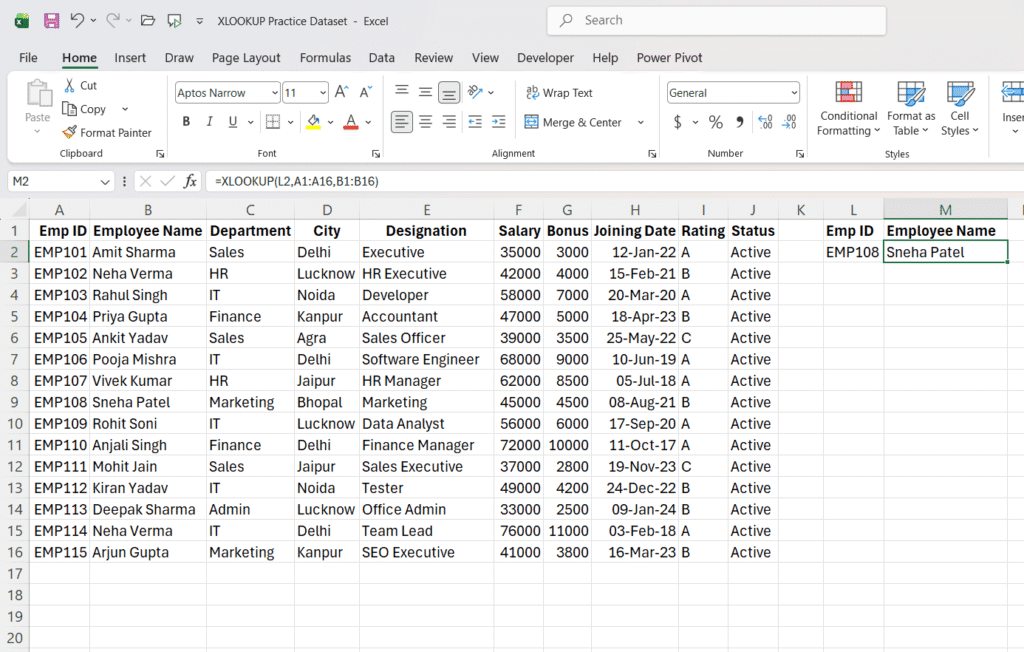Click the Save icon in the title bar
The width and height of the screenshot is (1024, 652).
(52, 21)
